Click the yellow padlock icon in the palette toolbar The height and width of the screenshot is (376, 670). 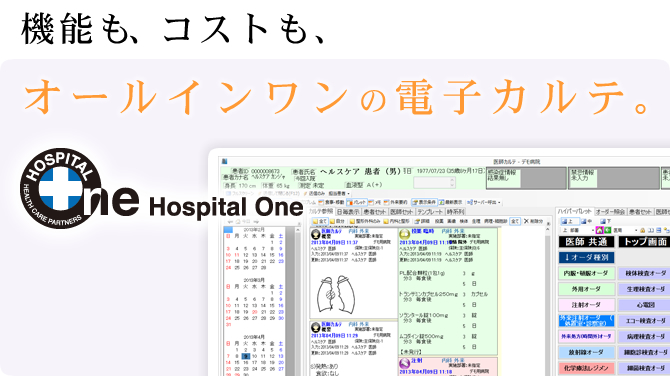click(x=642, y=230)
